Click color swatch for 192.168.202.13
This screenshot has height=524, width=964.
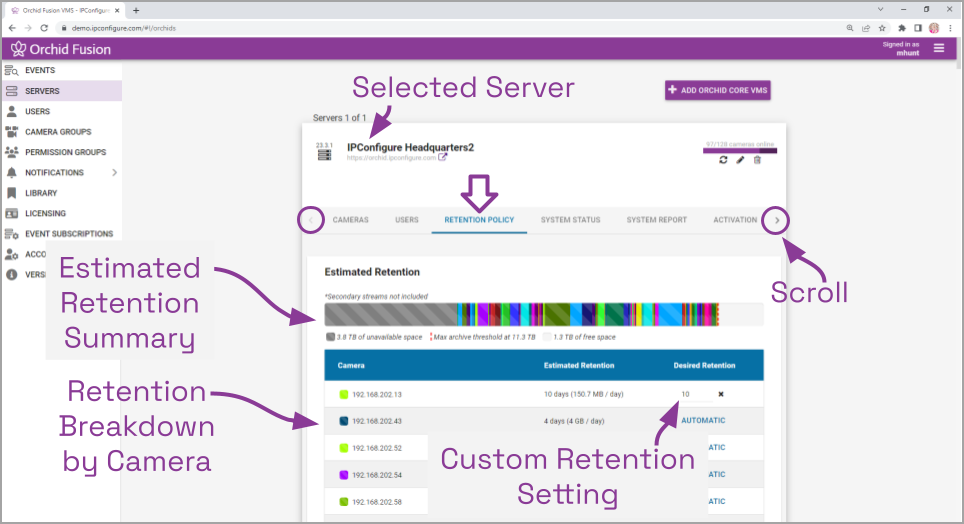click(344, 394)
